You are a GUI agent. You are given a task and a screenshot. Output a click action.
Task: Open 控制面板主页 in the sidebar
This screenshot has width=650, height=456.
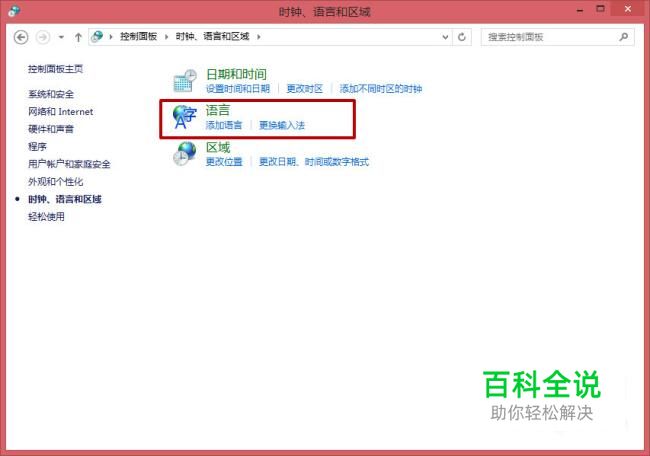(x=56, y=69)
